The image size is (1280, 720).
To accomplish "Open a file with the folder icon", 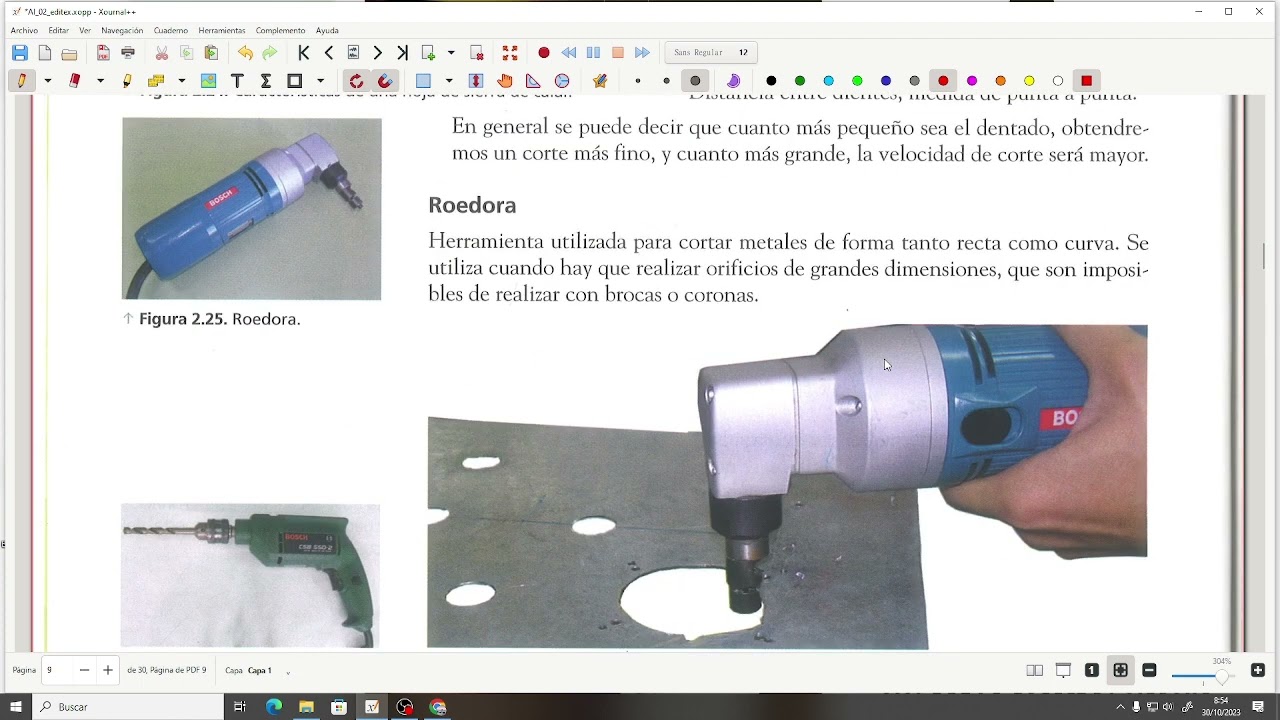I will coord(69,53).
